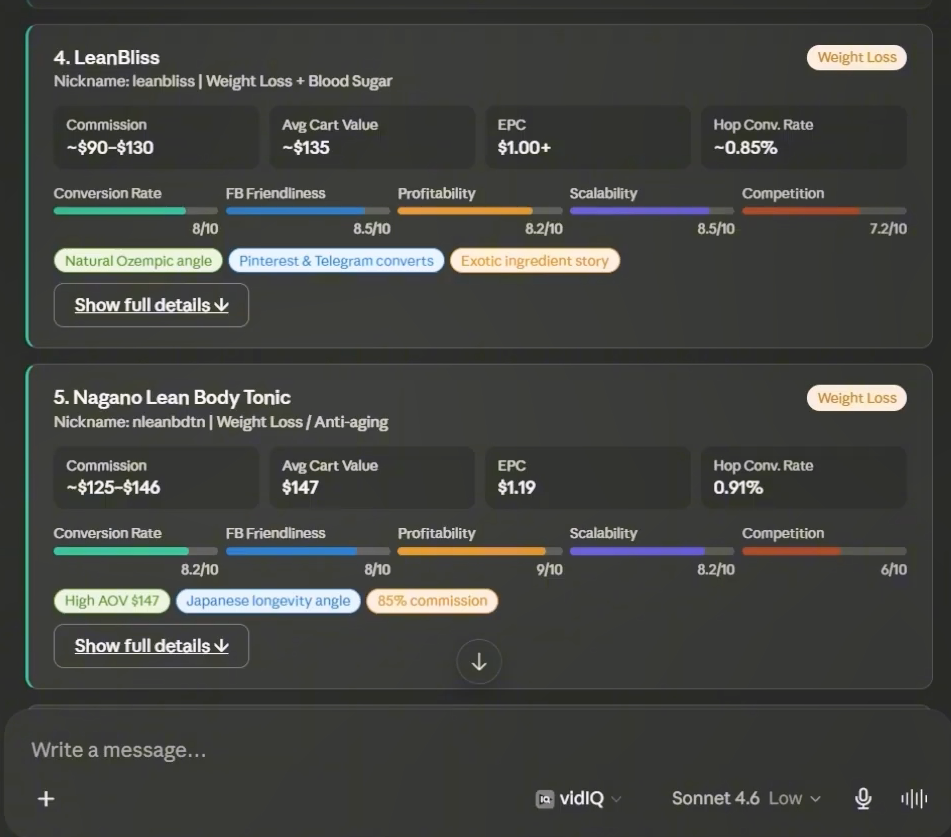Start dictation with the microphone icon
This screenshot has height=837, width=951.
click(x=863, y=798)
